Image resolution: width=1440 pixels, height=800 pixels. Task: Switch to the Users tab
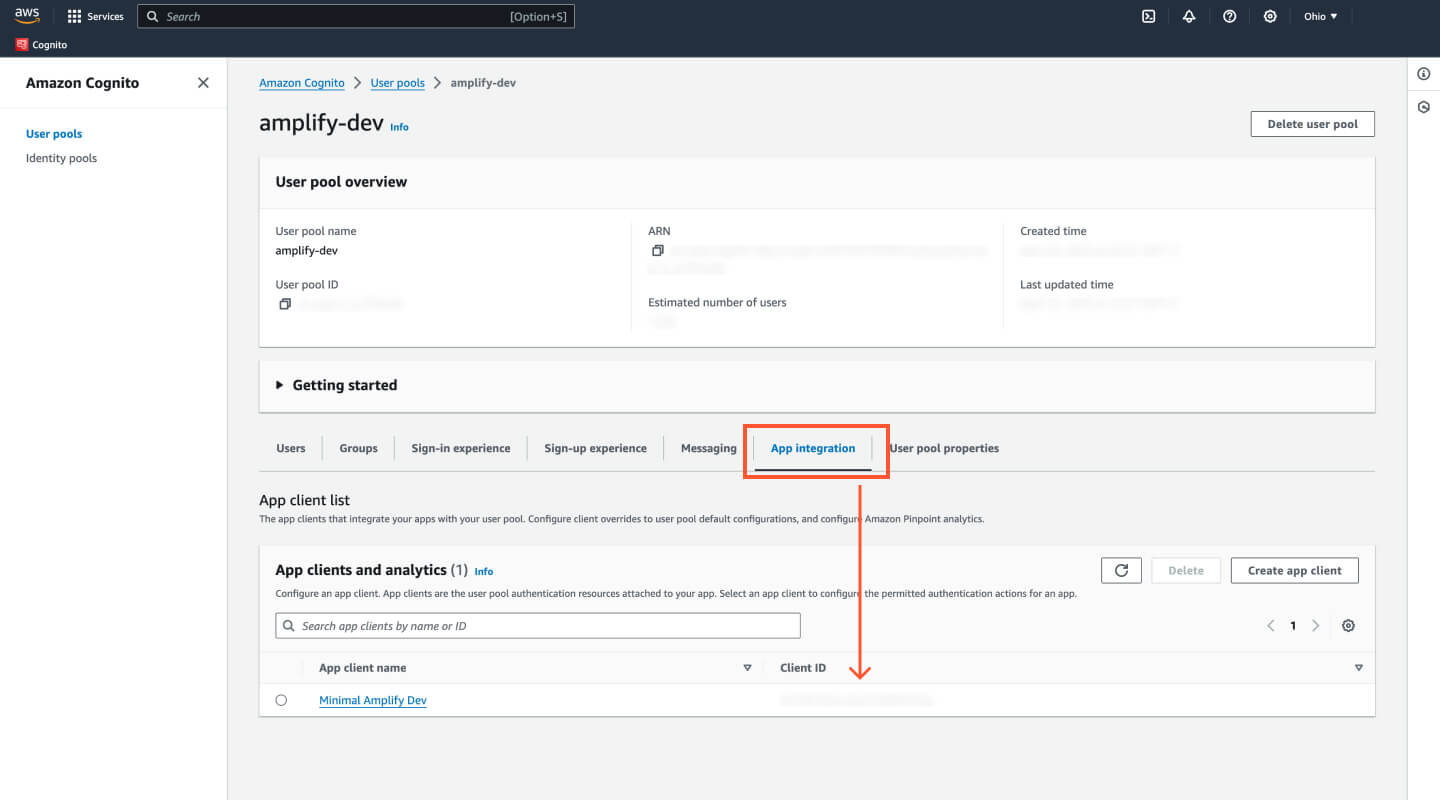[291, 448]
